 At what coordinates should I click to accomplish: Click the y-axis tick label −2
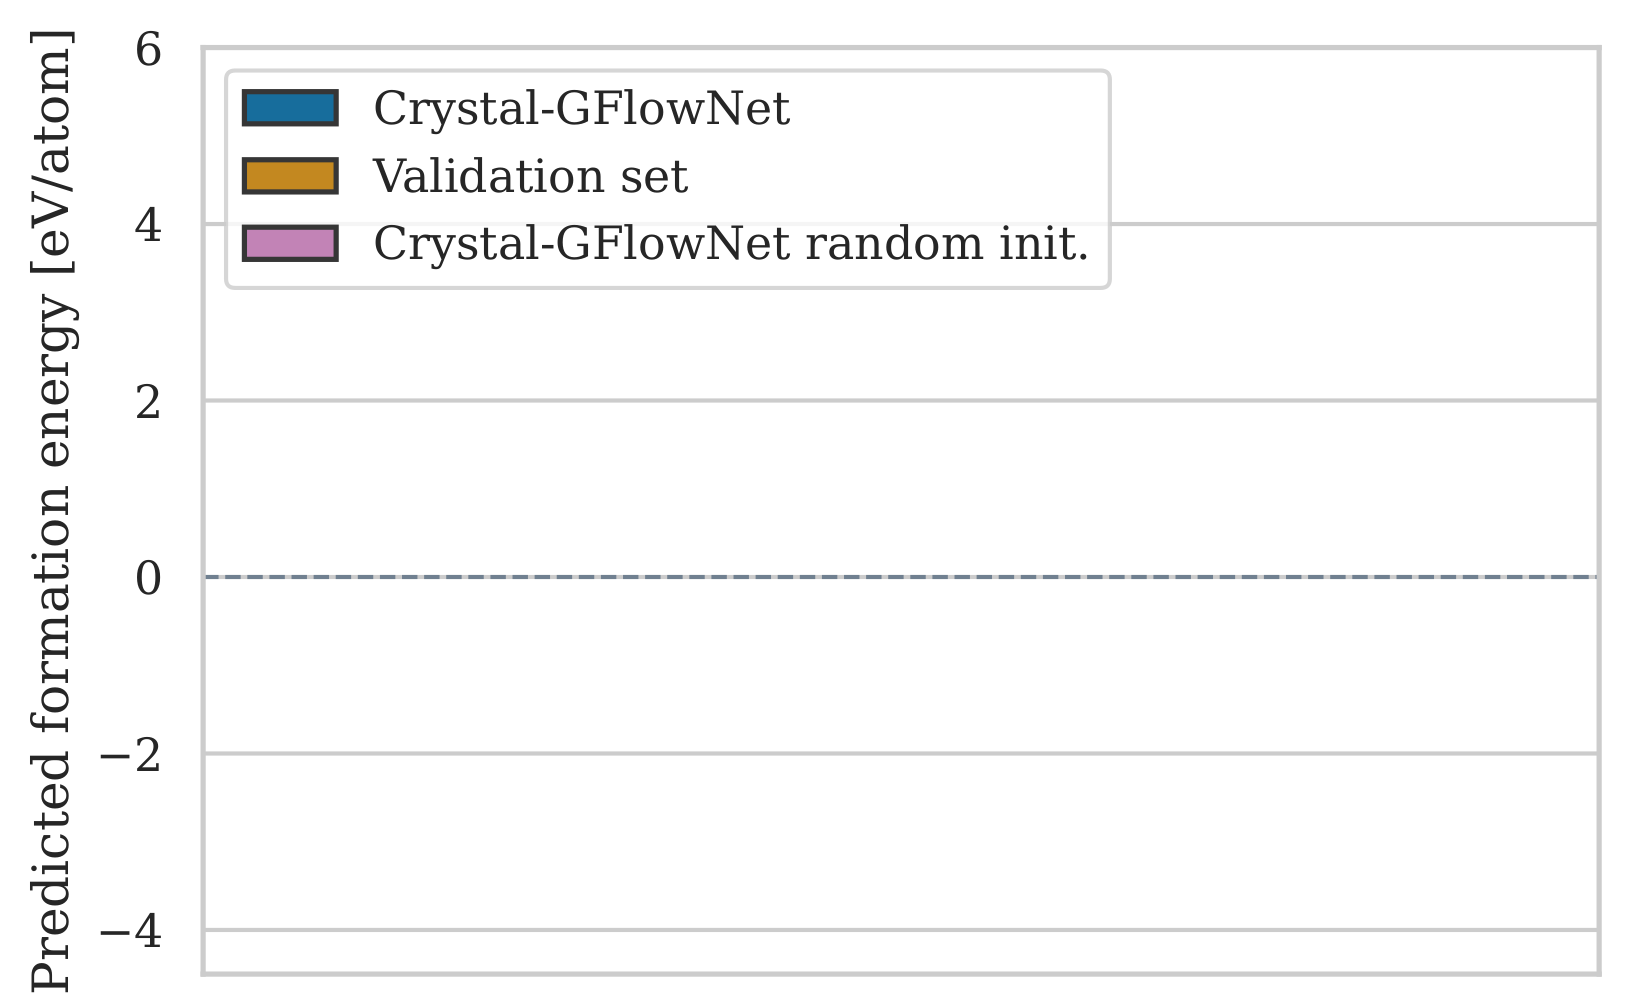pos(131,755)
